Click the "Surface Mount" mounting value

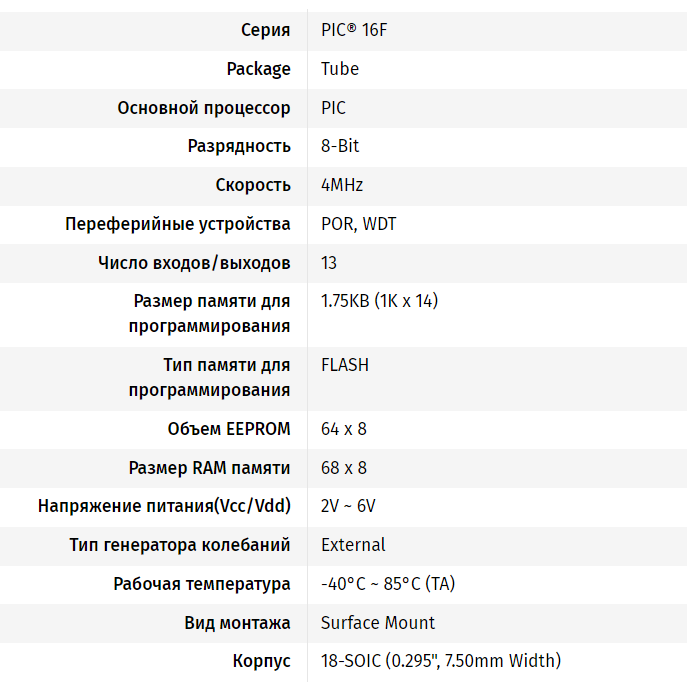point(378,623)
